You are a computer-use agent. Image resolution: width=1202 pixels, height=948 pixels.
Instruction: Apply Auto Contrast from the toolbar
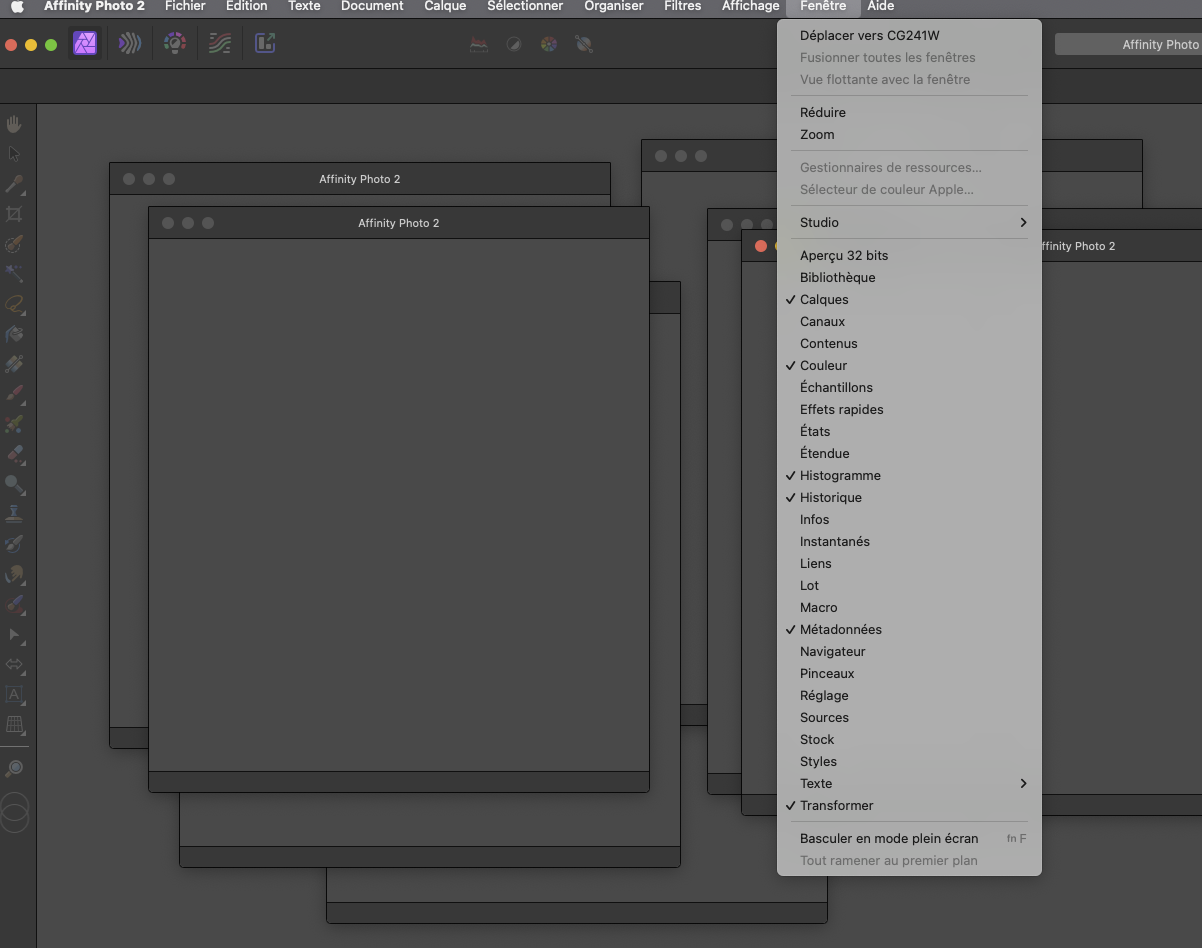click(x=514, y=44)
